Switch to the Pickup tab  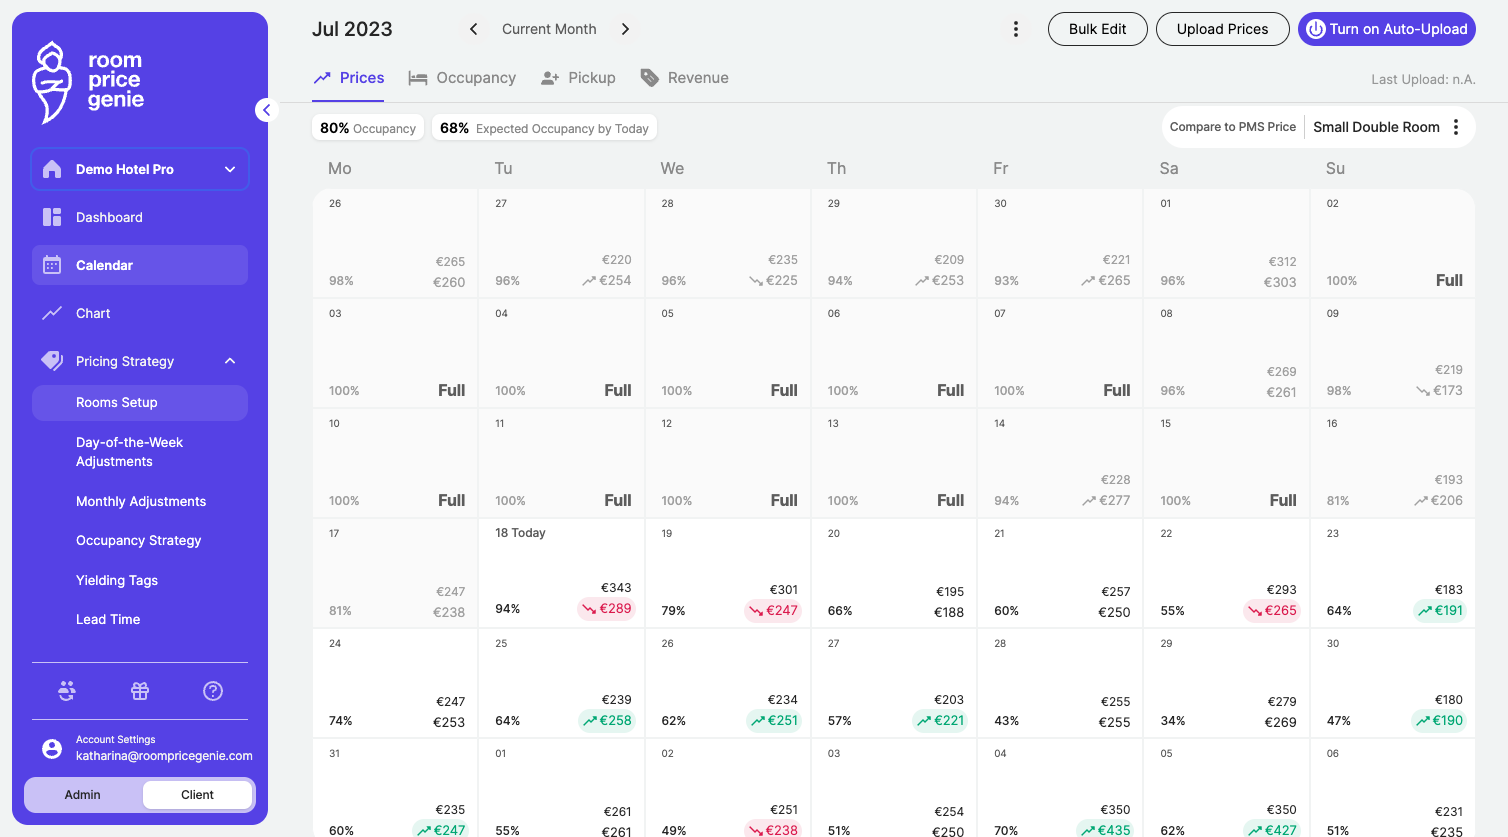point(578,78)
